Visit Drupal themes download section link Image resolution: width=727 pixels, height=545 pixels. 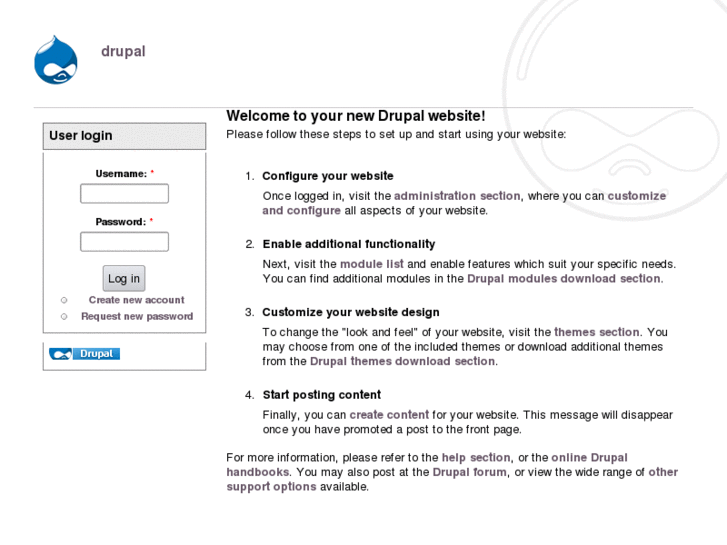pyautogui.click(x=402, y=361)
